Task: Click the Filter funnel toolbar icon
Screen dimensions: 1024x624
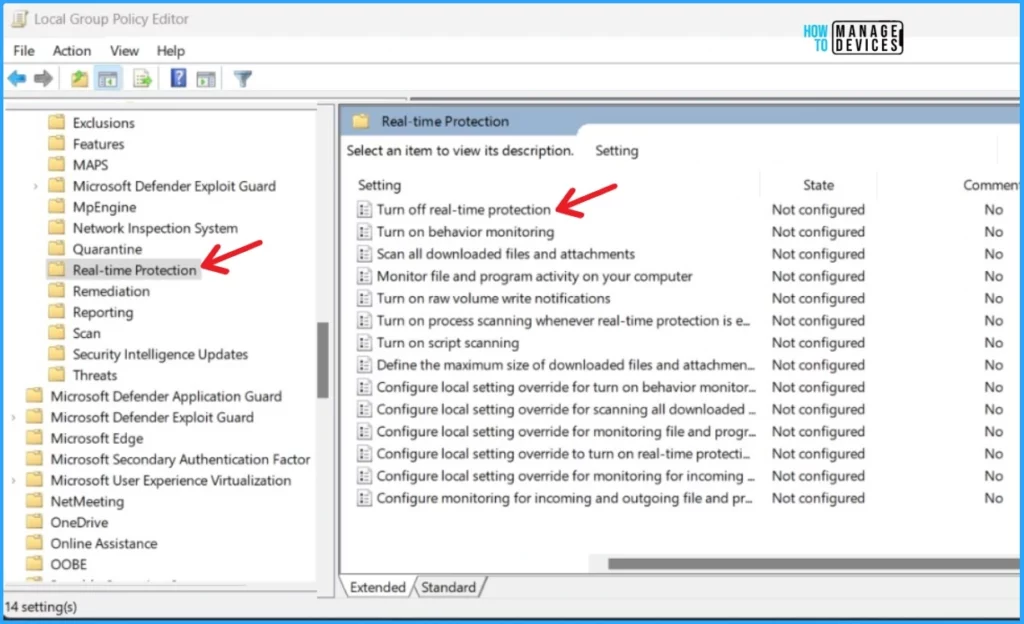Action: click(x=243, y=79)
